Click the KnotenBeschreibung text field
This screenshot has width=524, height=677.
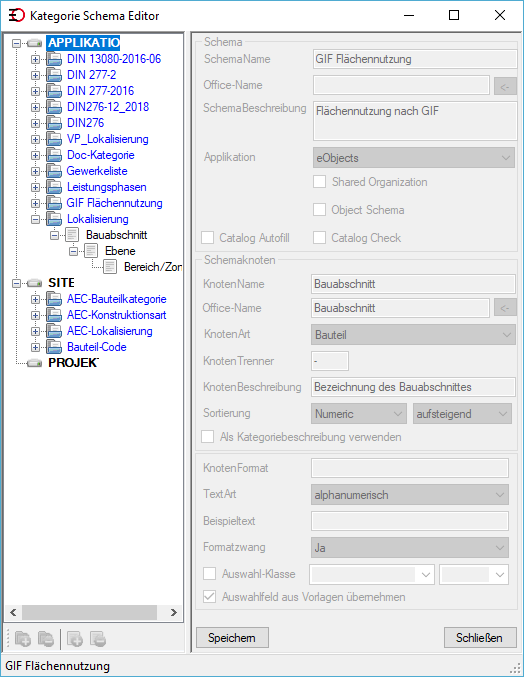[413, 387]
